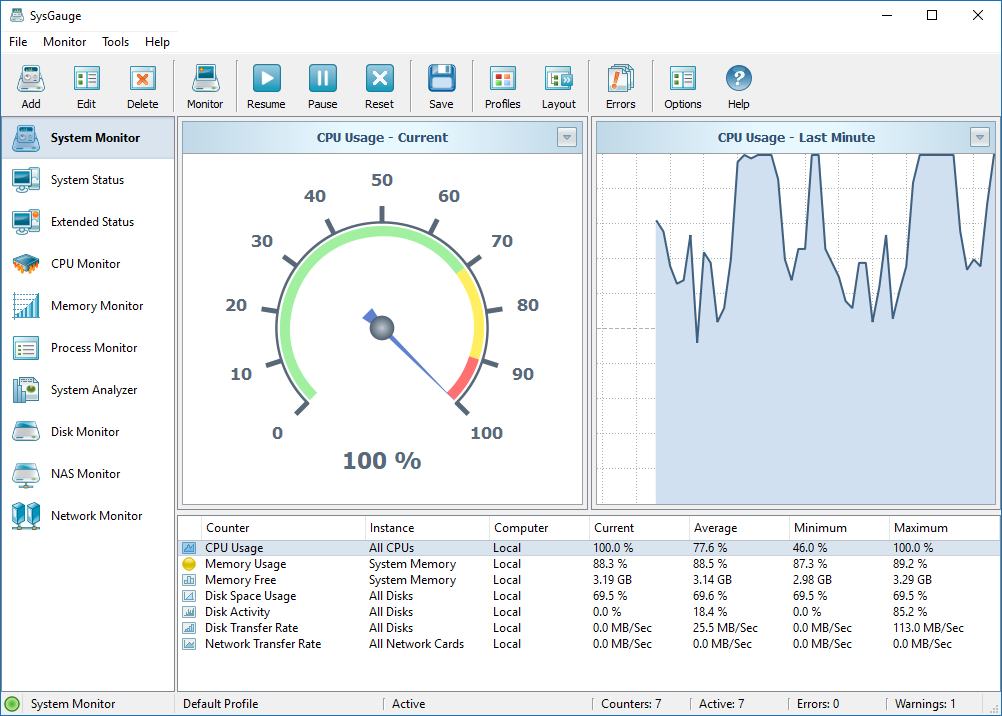Sort by the Computer column header
This screenshot has width=1002, height=716.
point(539,528)
